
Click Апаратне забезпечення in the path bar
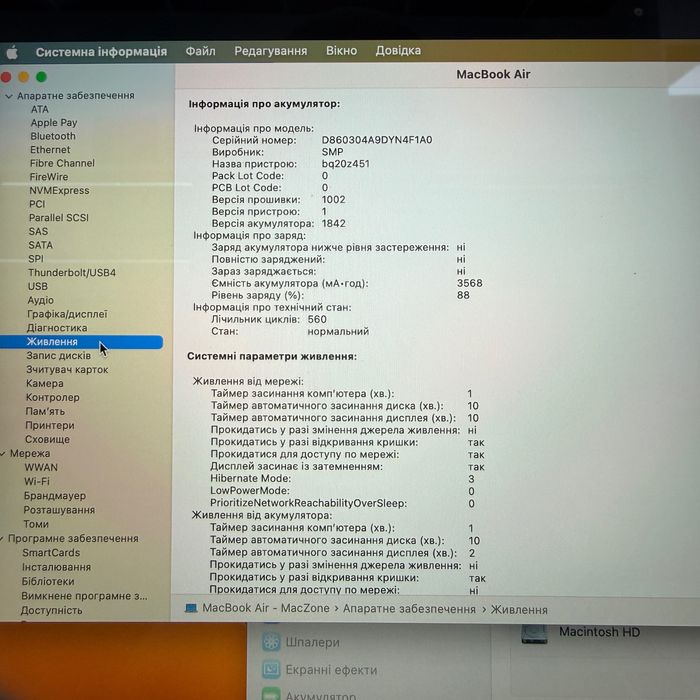(409, 609)
